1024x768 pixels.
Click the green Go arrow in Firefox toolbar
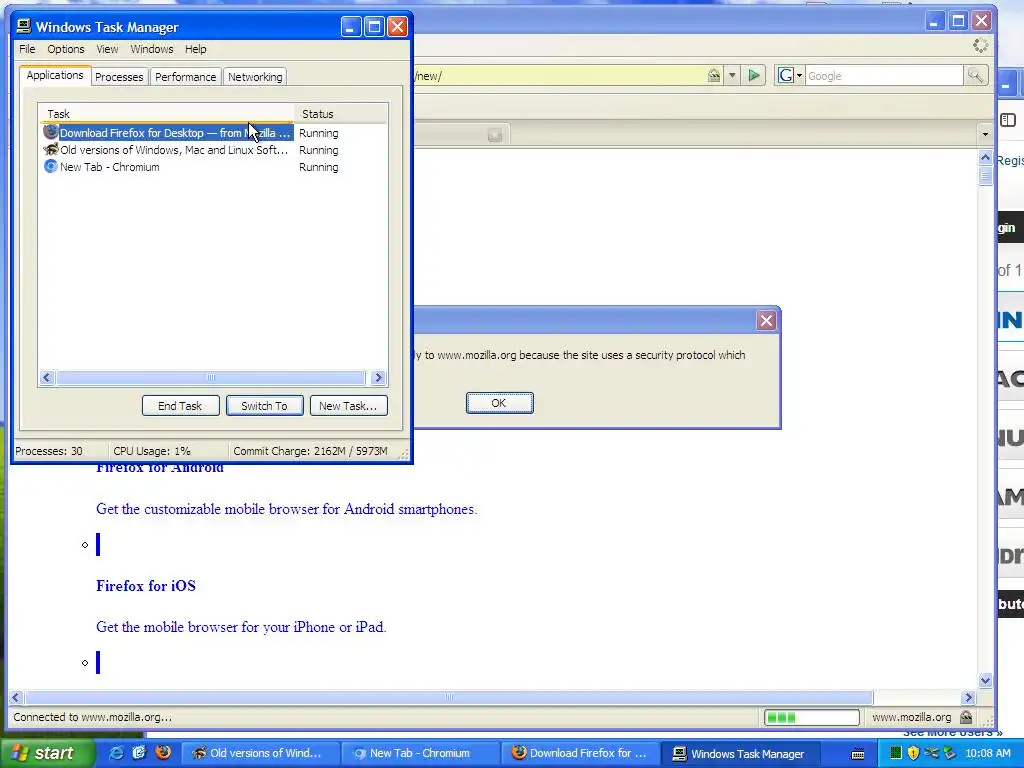(x=754, y=76)
